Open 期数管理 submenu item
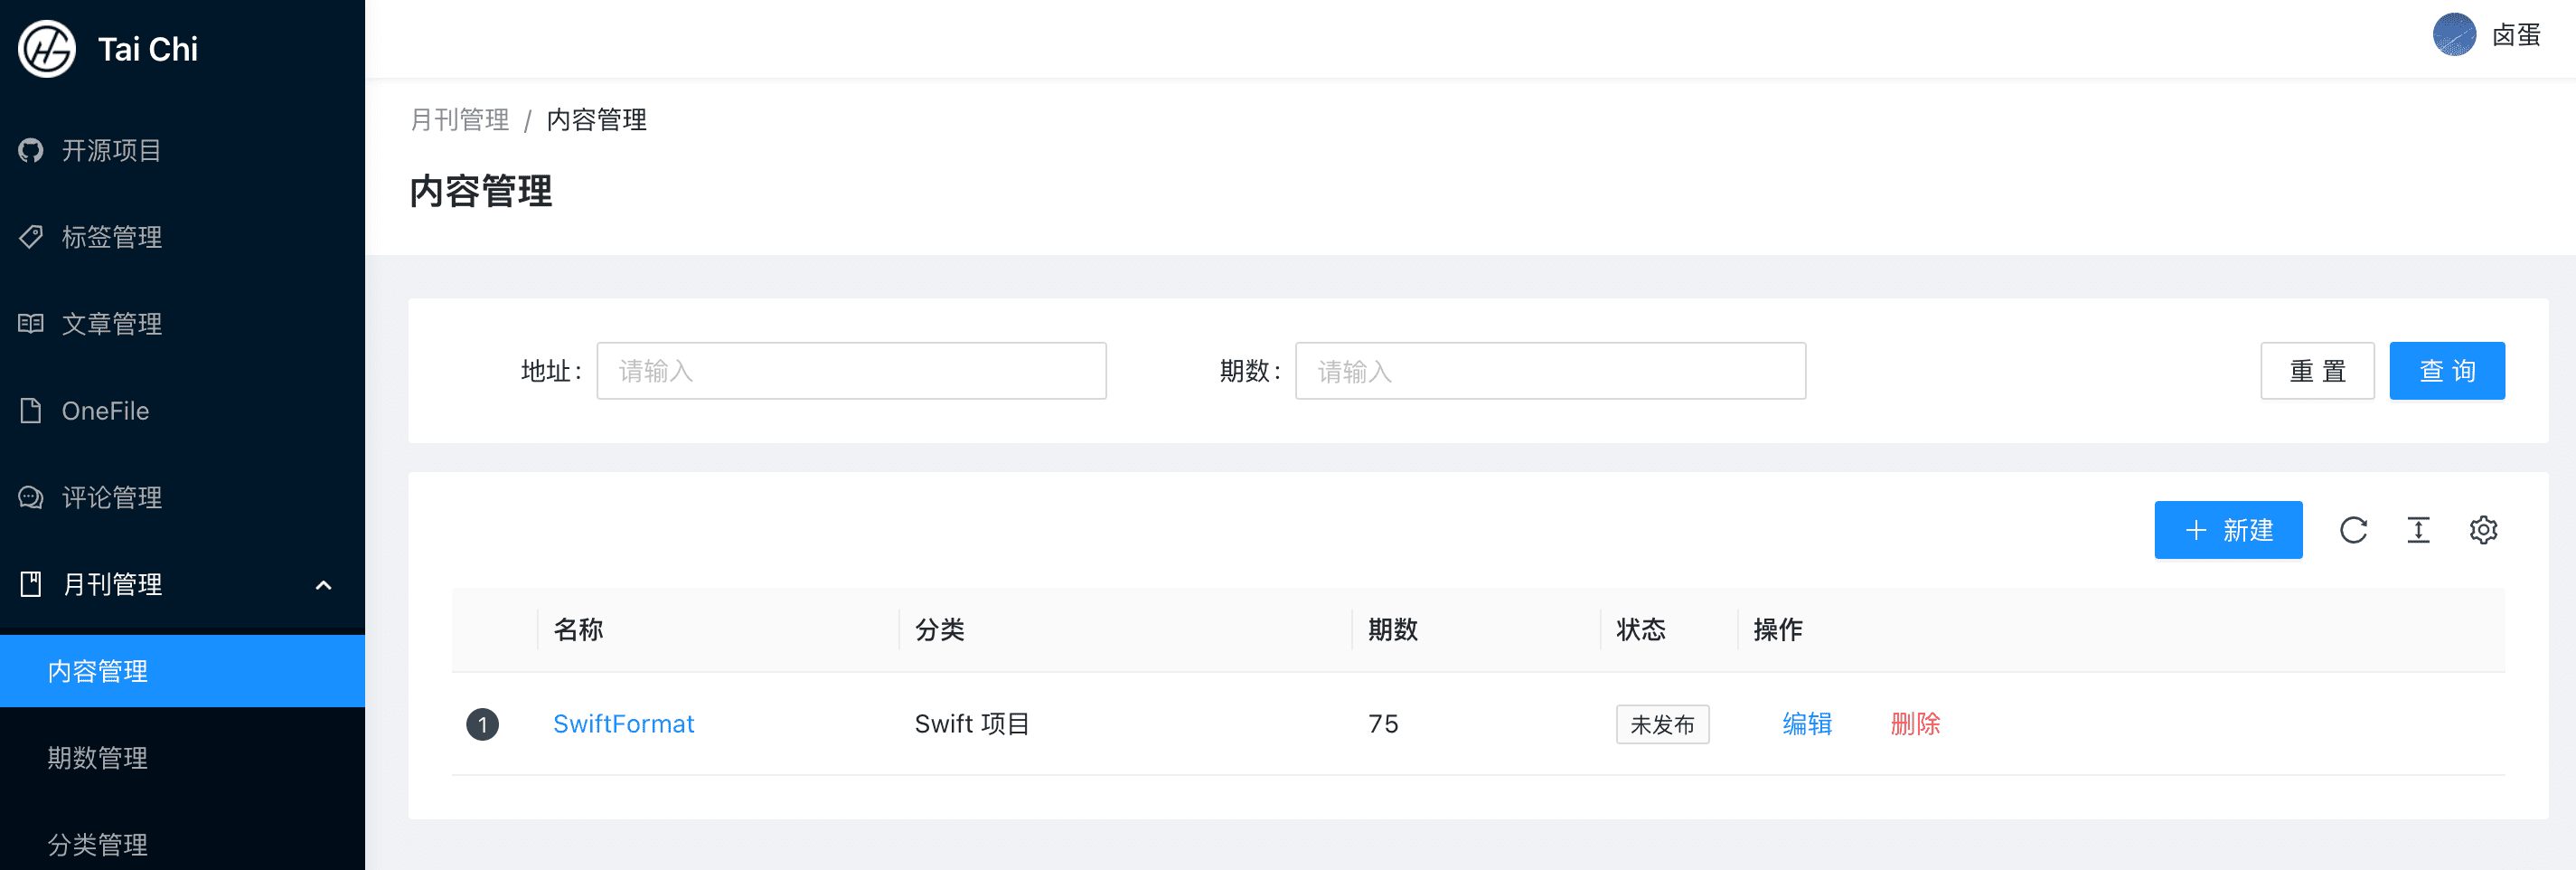Viewport: 2576px width, 870px height. coord(182,758)
